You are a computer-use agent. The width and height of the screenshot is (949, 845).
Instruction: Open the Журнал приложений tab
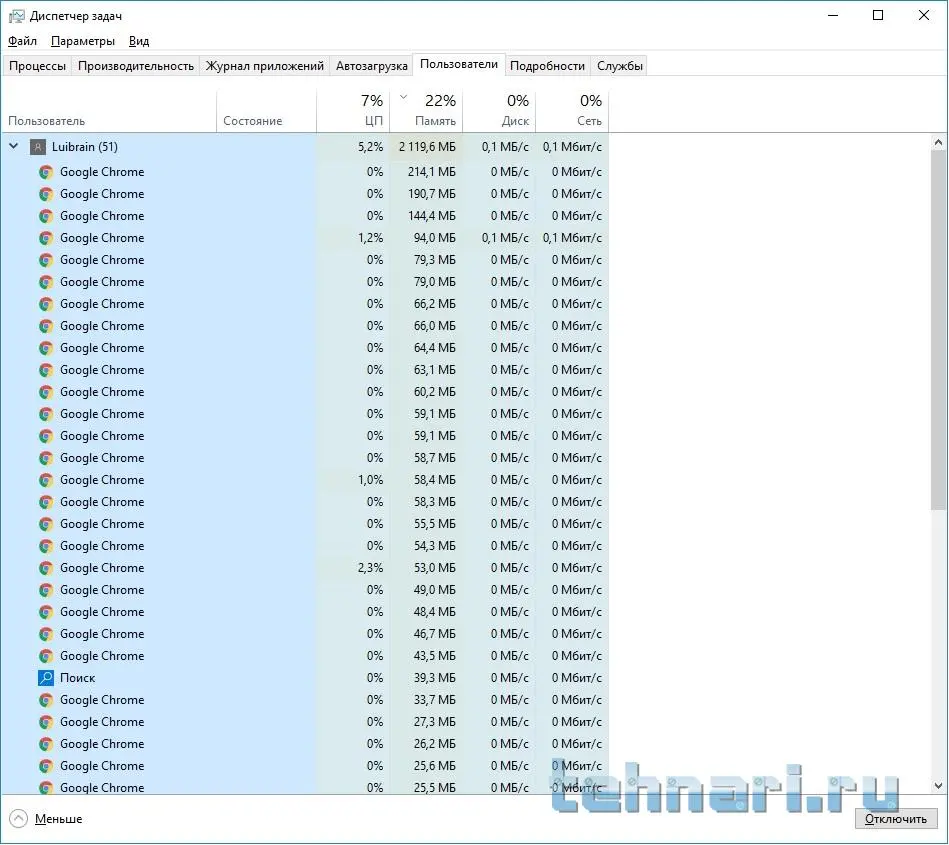pos(264,66)
